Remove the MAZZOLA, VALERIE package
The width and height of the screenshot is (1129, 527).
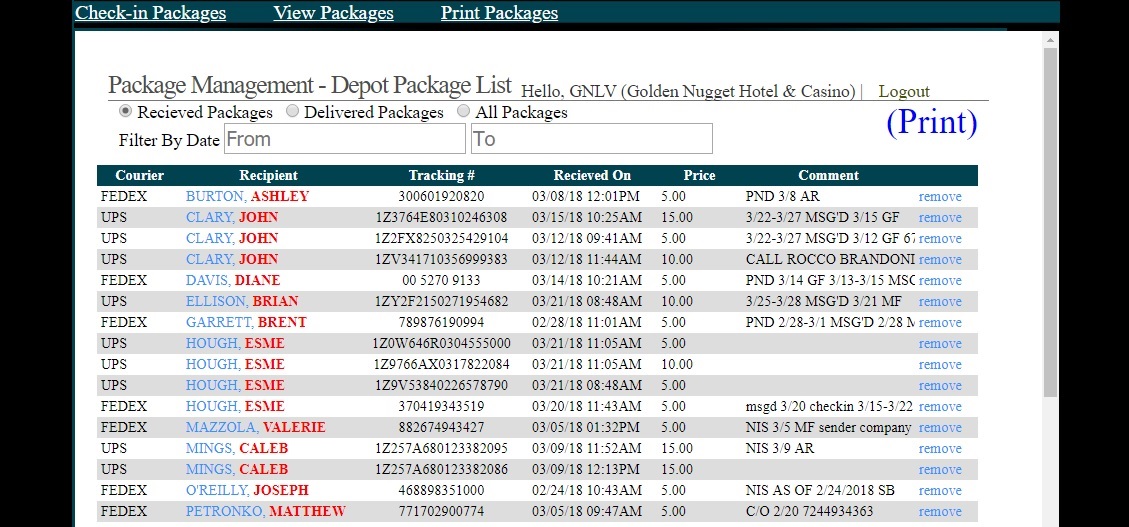tap(940, 428)
